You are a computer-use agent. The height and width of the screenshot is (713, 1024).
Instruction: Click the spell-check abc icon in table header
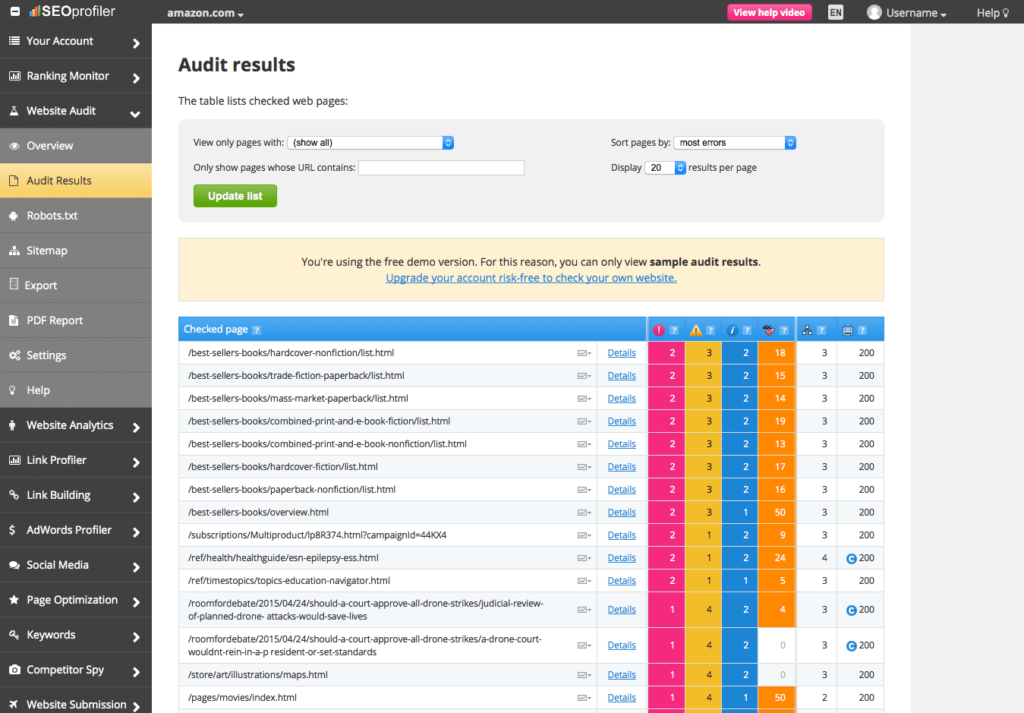[x=769, y=330]
